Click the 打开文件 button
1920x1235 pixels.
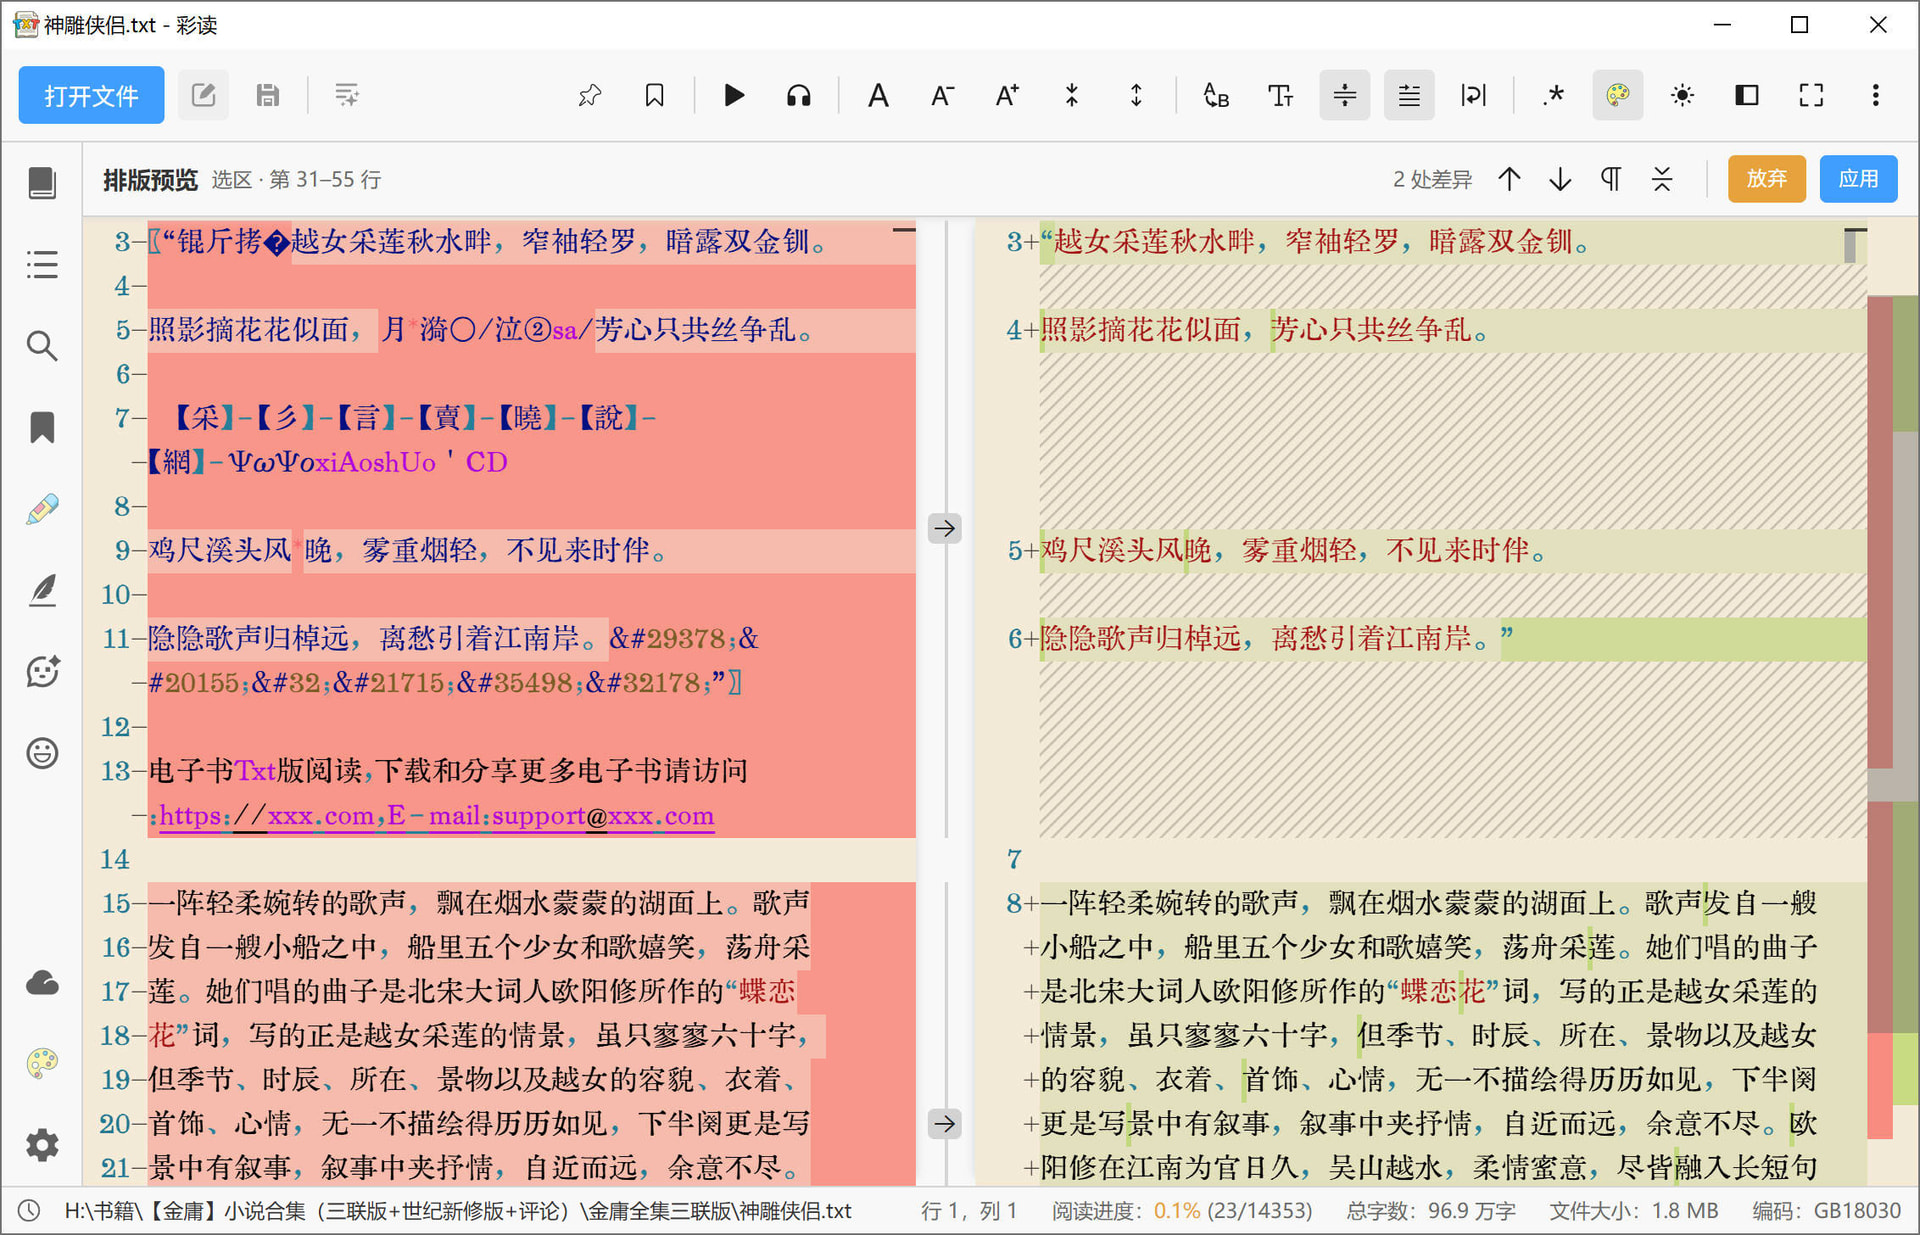coord(91,96)
